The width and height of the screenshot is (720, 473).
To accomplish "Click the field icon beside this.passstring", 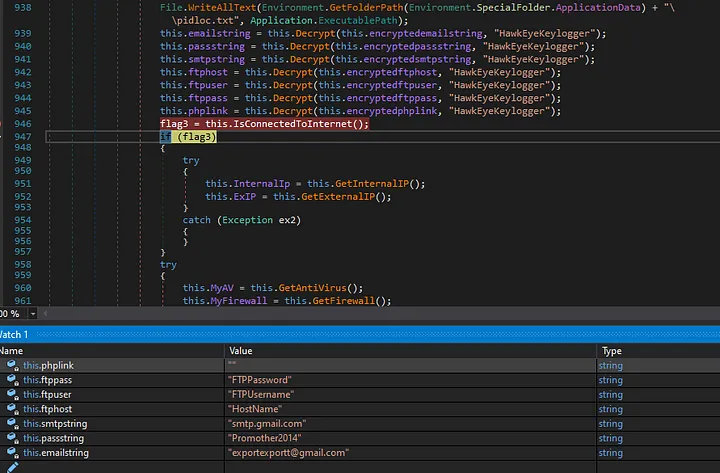I will click(12, 438).
